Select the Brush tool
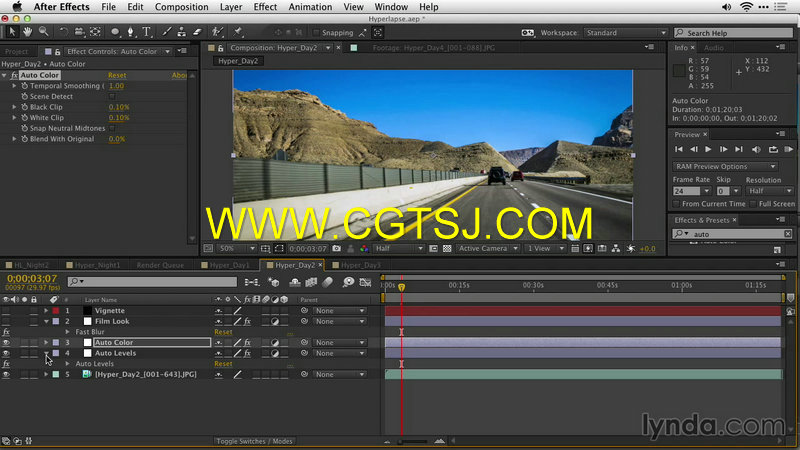 point(166,32)
